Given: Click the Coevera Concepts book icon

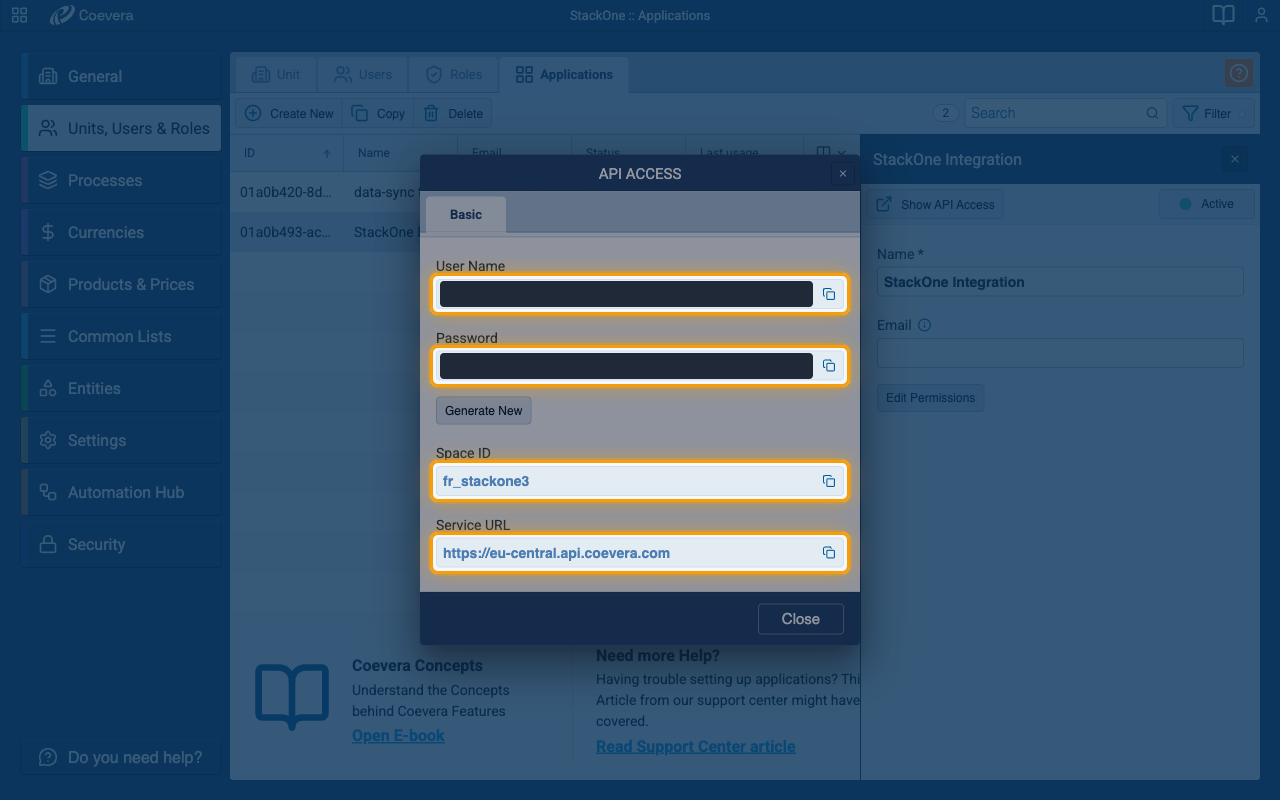Looking at the screenshot, I should 292,697.
